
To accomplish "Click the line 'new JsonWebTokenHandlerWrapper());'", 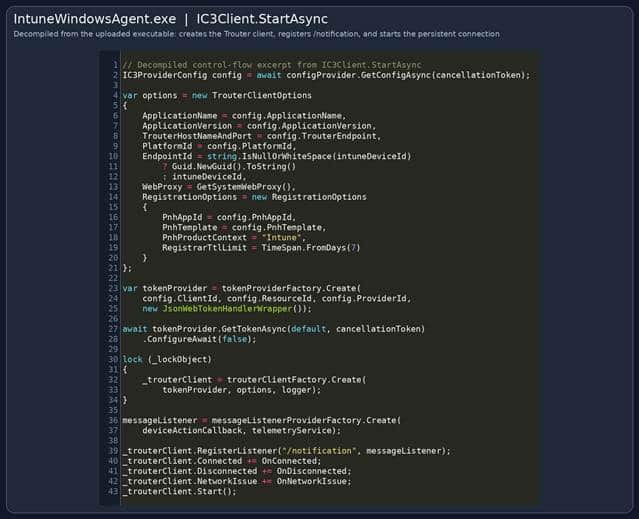I will (x=227, y=309).
